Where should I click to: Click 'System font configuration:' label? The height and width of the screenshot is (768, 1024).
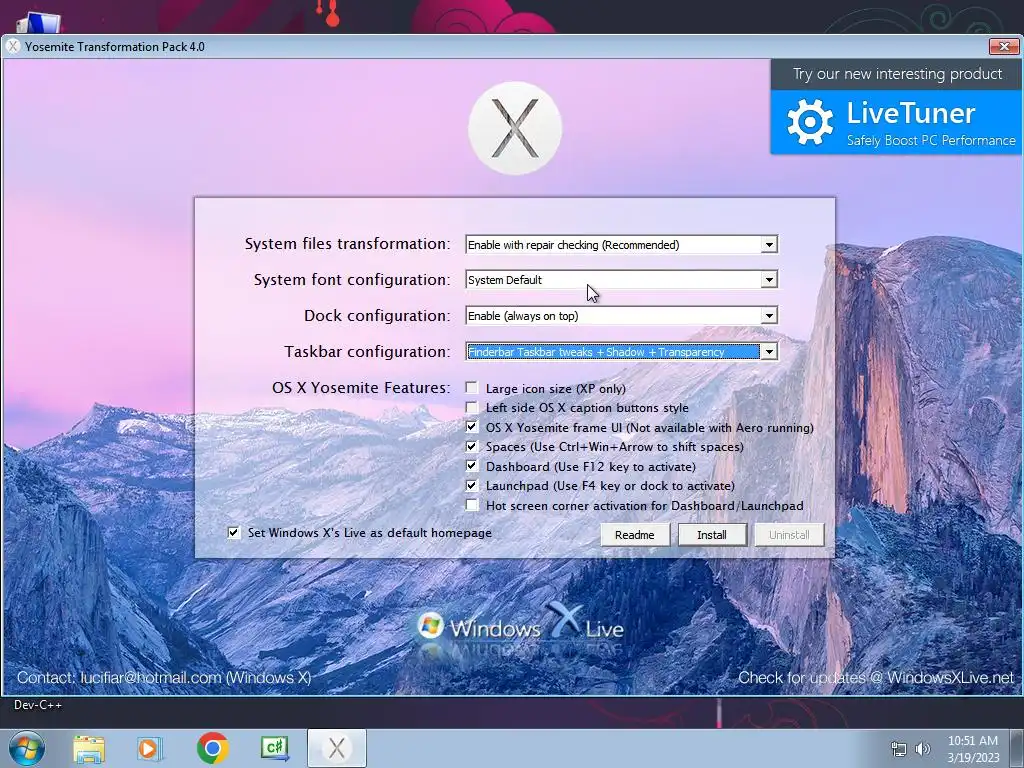pyautogui.click(x=352, y=280)
